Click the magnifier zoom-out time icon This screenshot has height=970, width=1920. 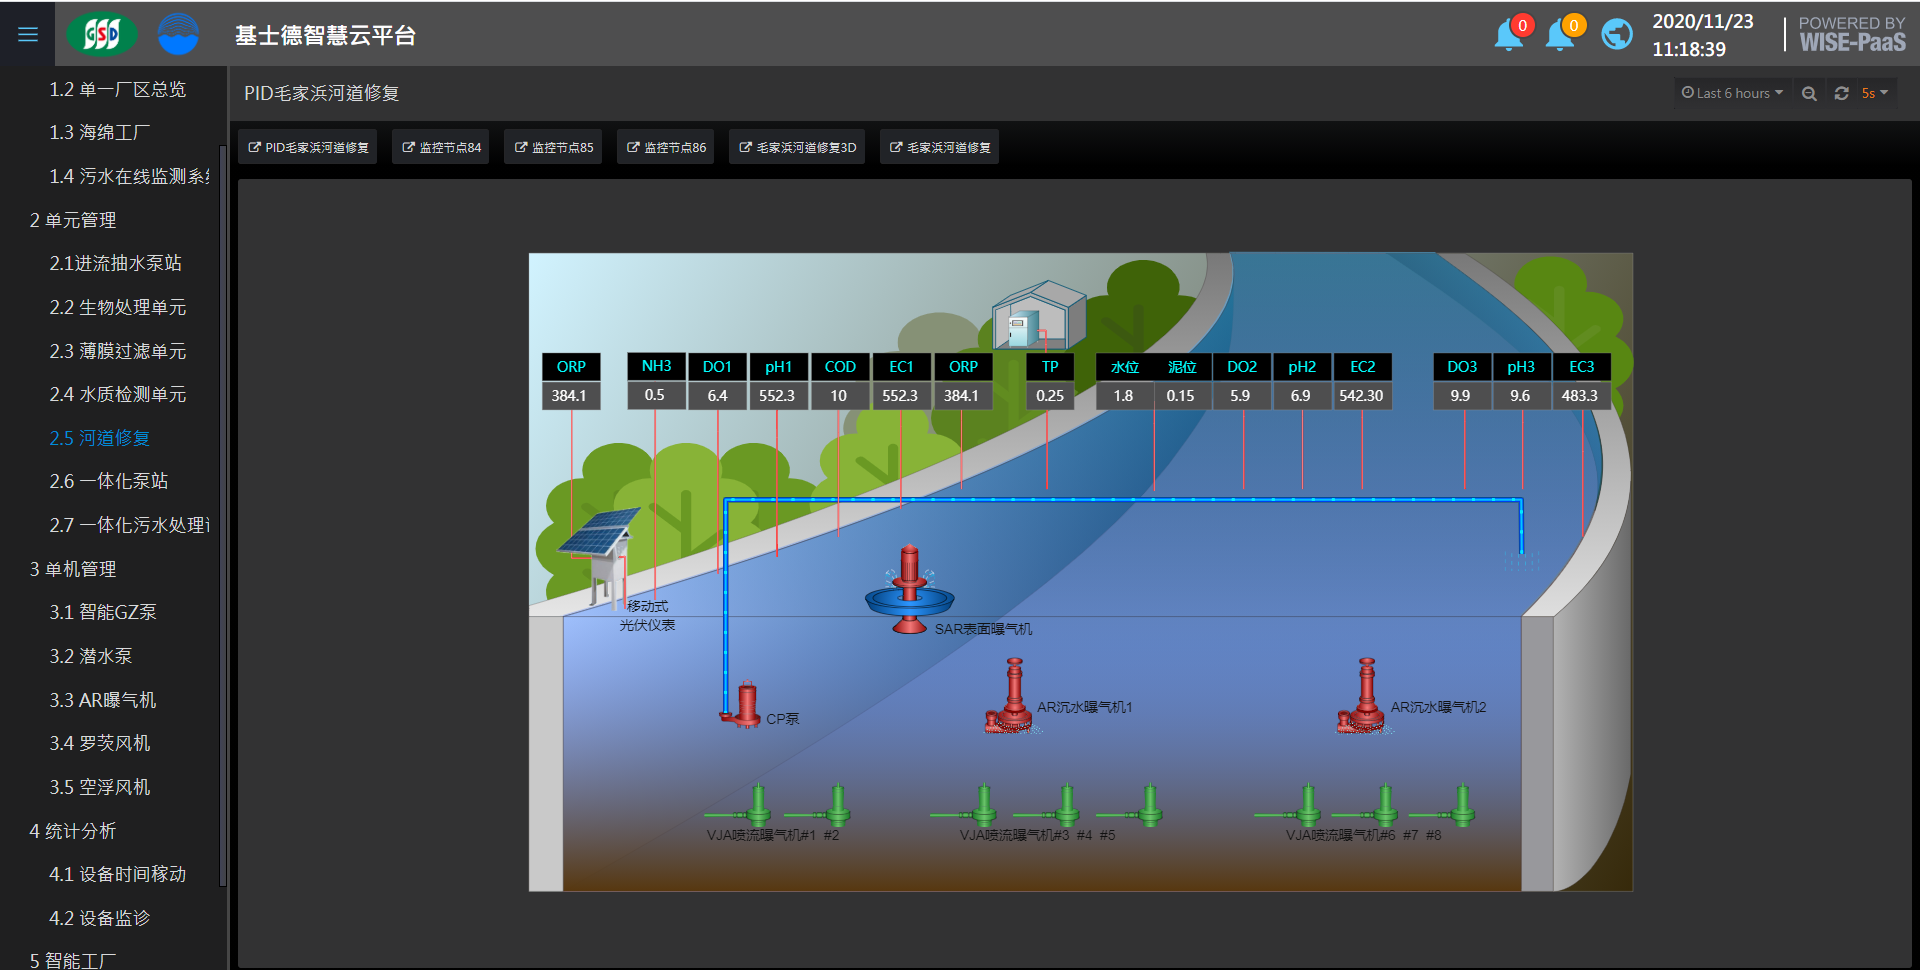click(x=1809, y=93)
